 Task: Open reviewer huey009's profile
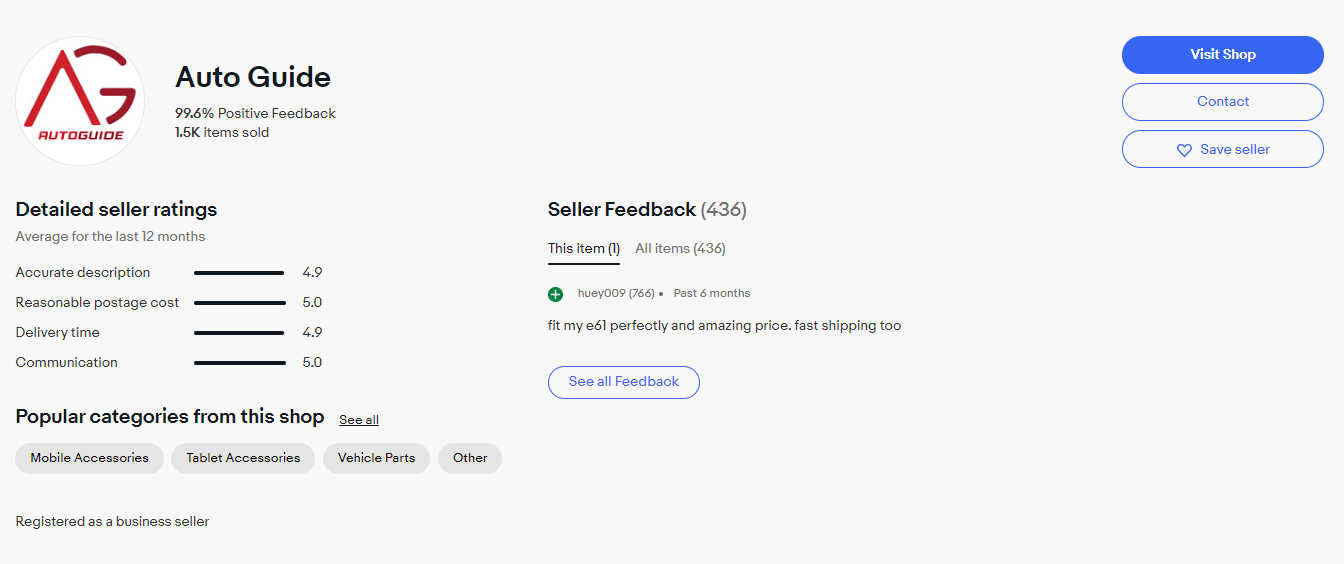[601, 294]
